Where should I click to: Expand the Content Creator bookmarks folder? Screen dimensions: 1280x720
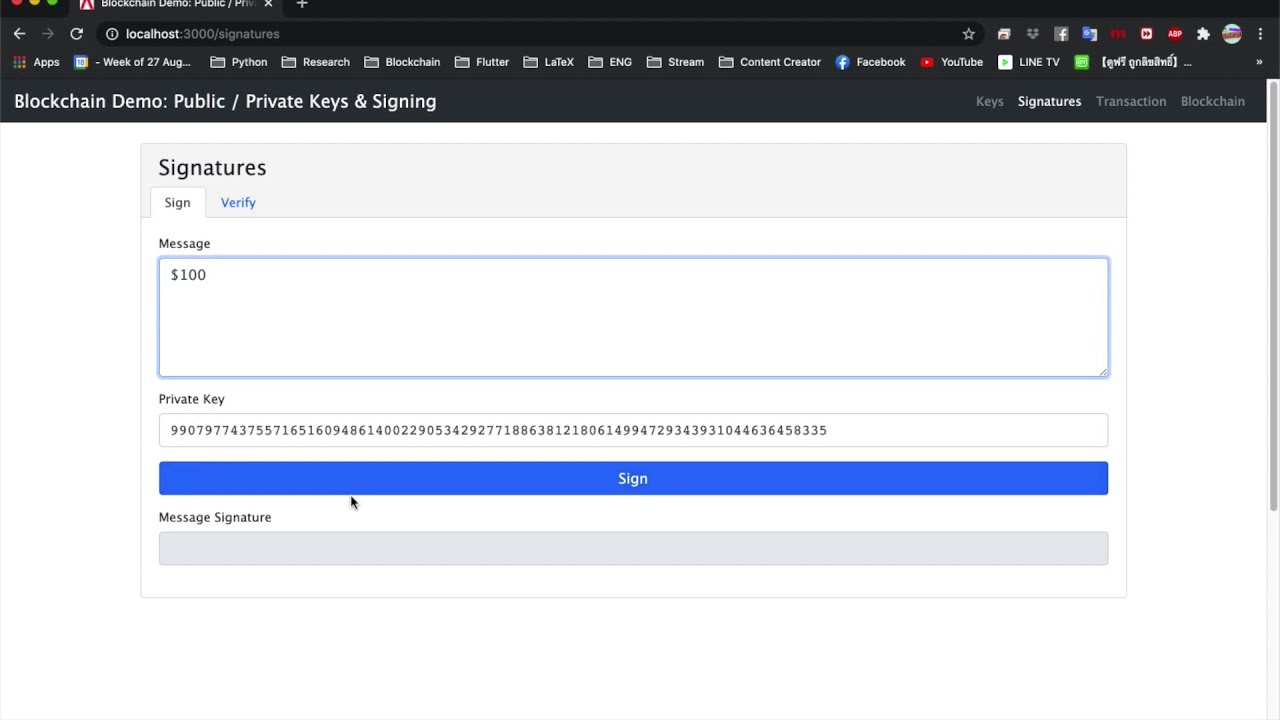(x=770, y=62)
